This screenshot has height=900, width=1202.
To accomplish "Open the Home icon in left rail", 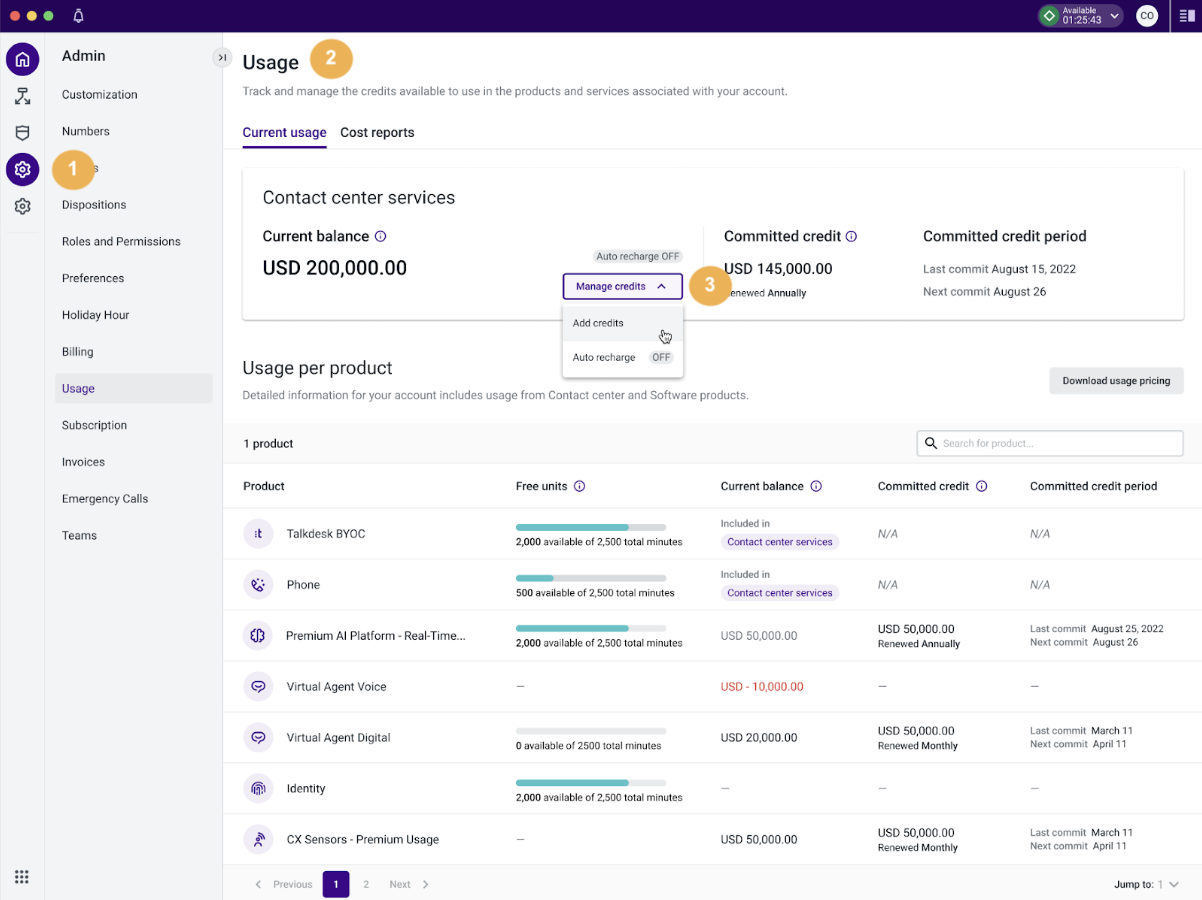I will (x=22, y=59).
